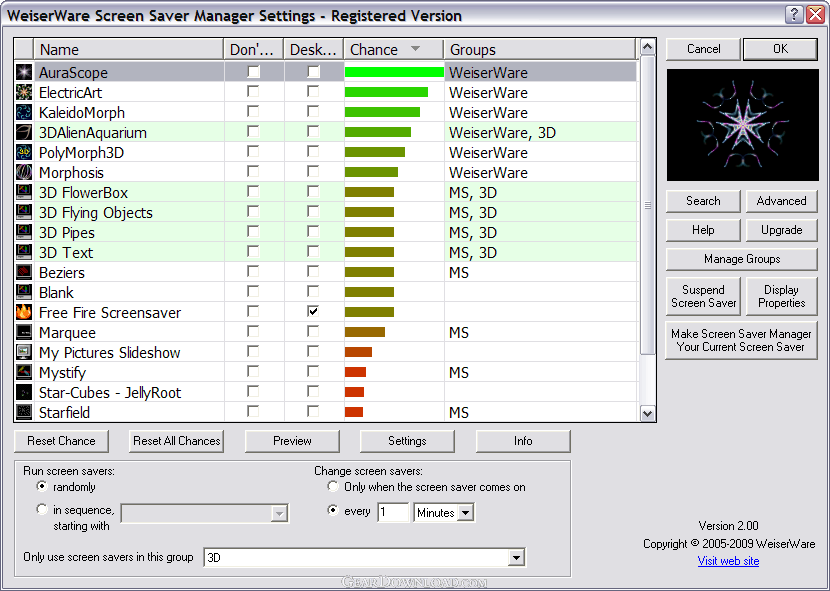Click the title bar help question mark
The height and width of the screenshot is (591, 830).
click(x=794, y=15)
